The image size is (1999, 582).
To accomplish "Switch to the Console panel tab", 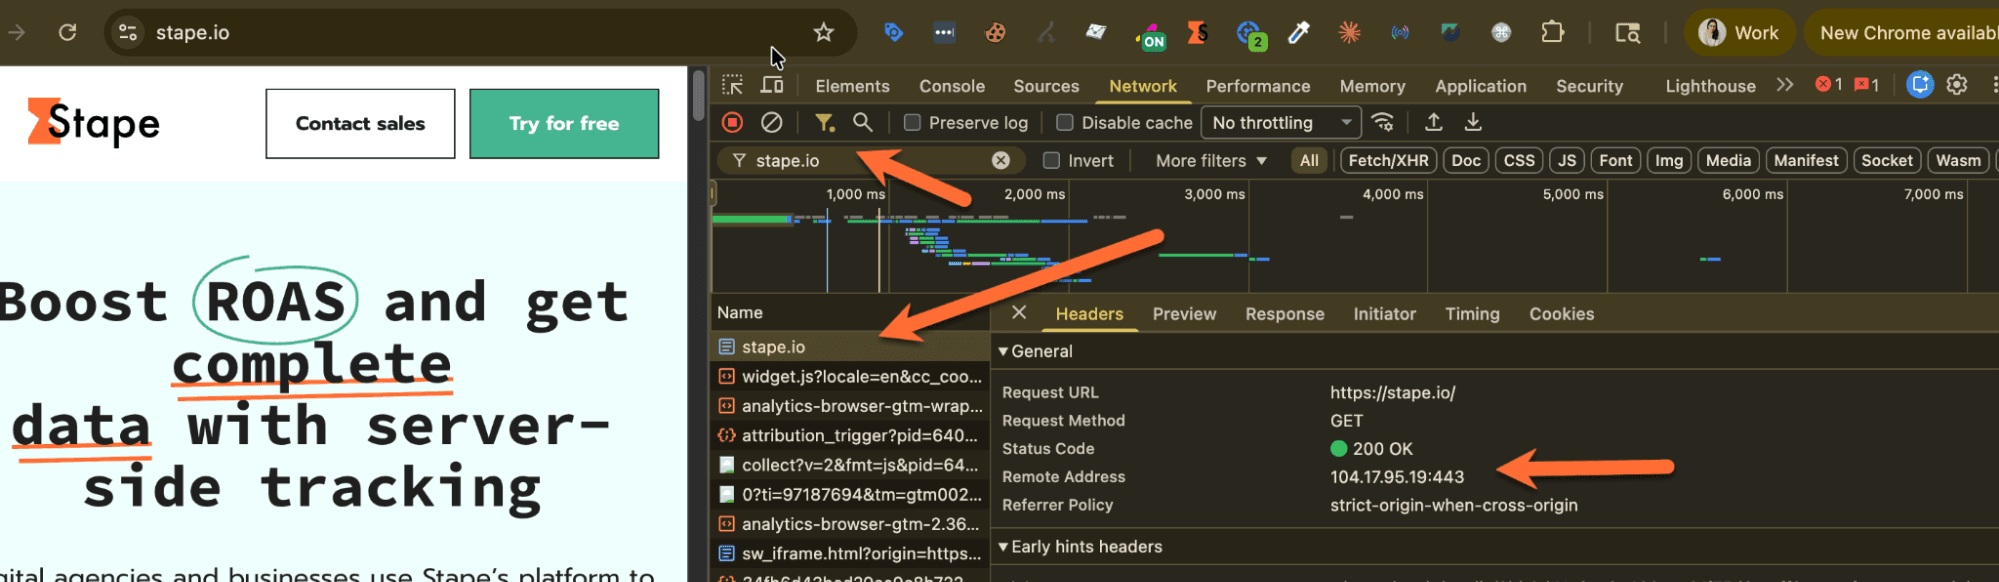I will [952, 86].
